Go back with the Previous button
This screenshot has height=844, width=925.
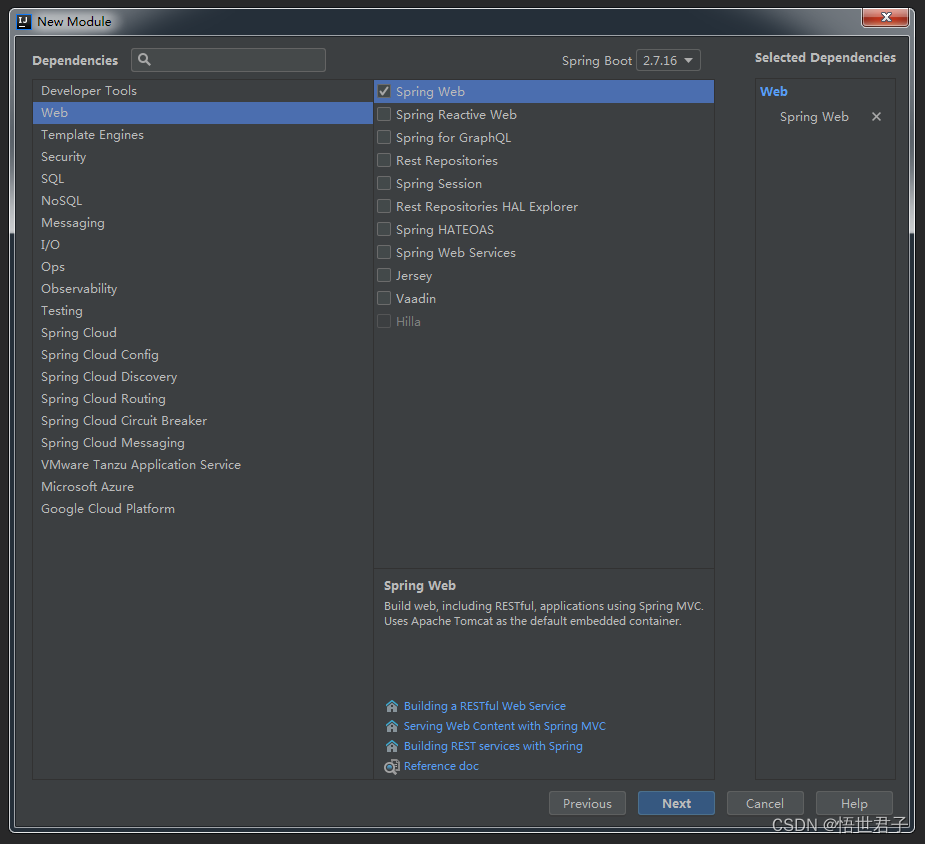click(x=587, y=803)
